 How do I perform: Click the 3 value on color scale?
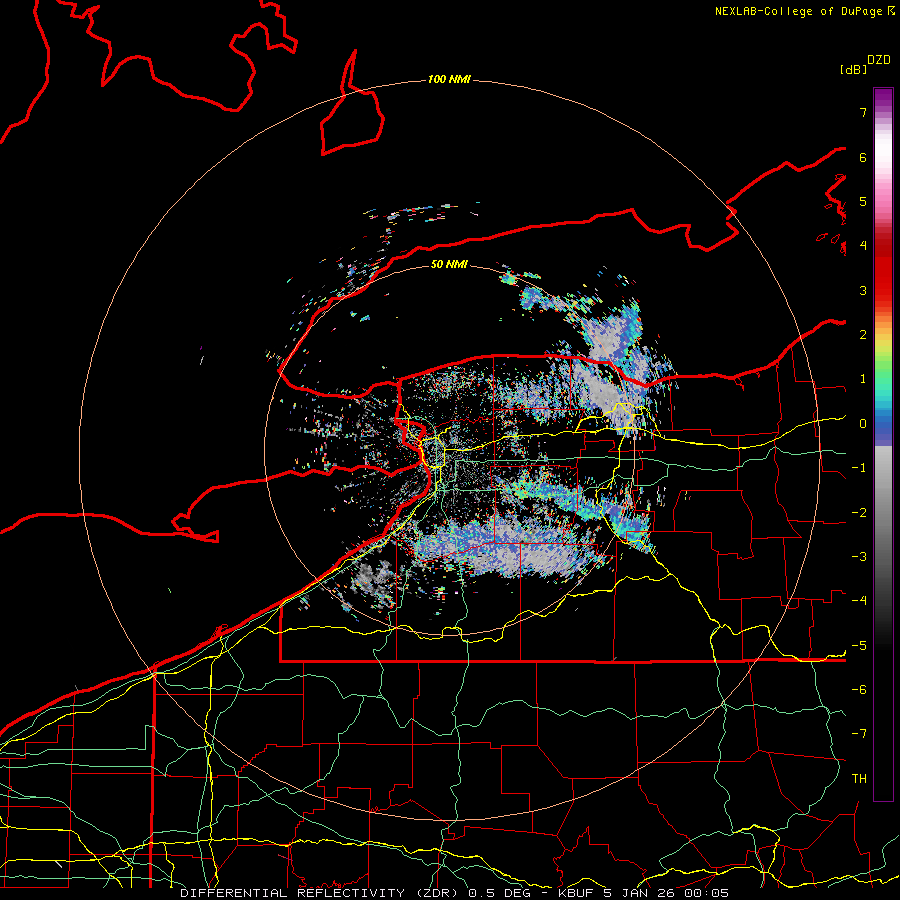(x=863, y=290)
